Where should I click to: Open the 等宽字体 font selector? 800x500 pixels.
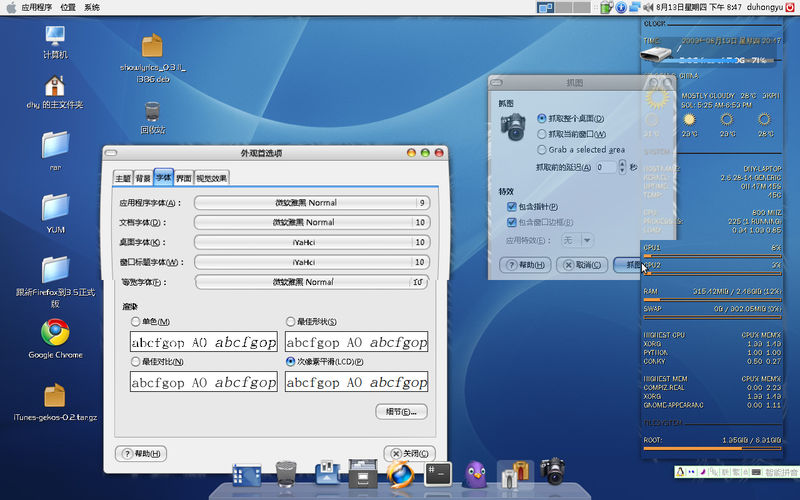point(305,282)
